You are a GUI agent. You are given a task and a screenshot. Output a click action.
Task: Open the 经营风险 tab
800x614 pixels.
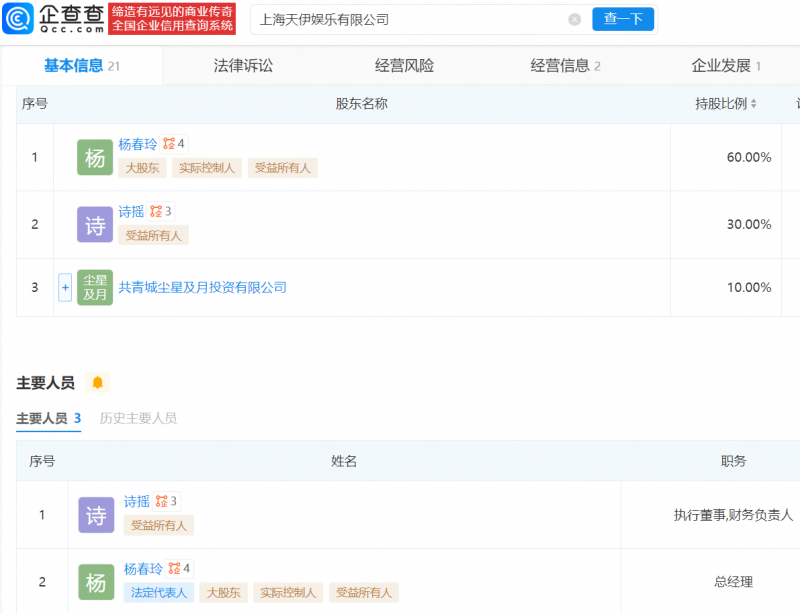(404, 66)
